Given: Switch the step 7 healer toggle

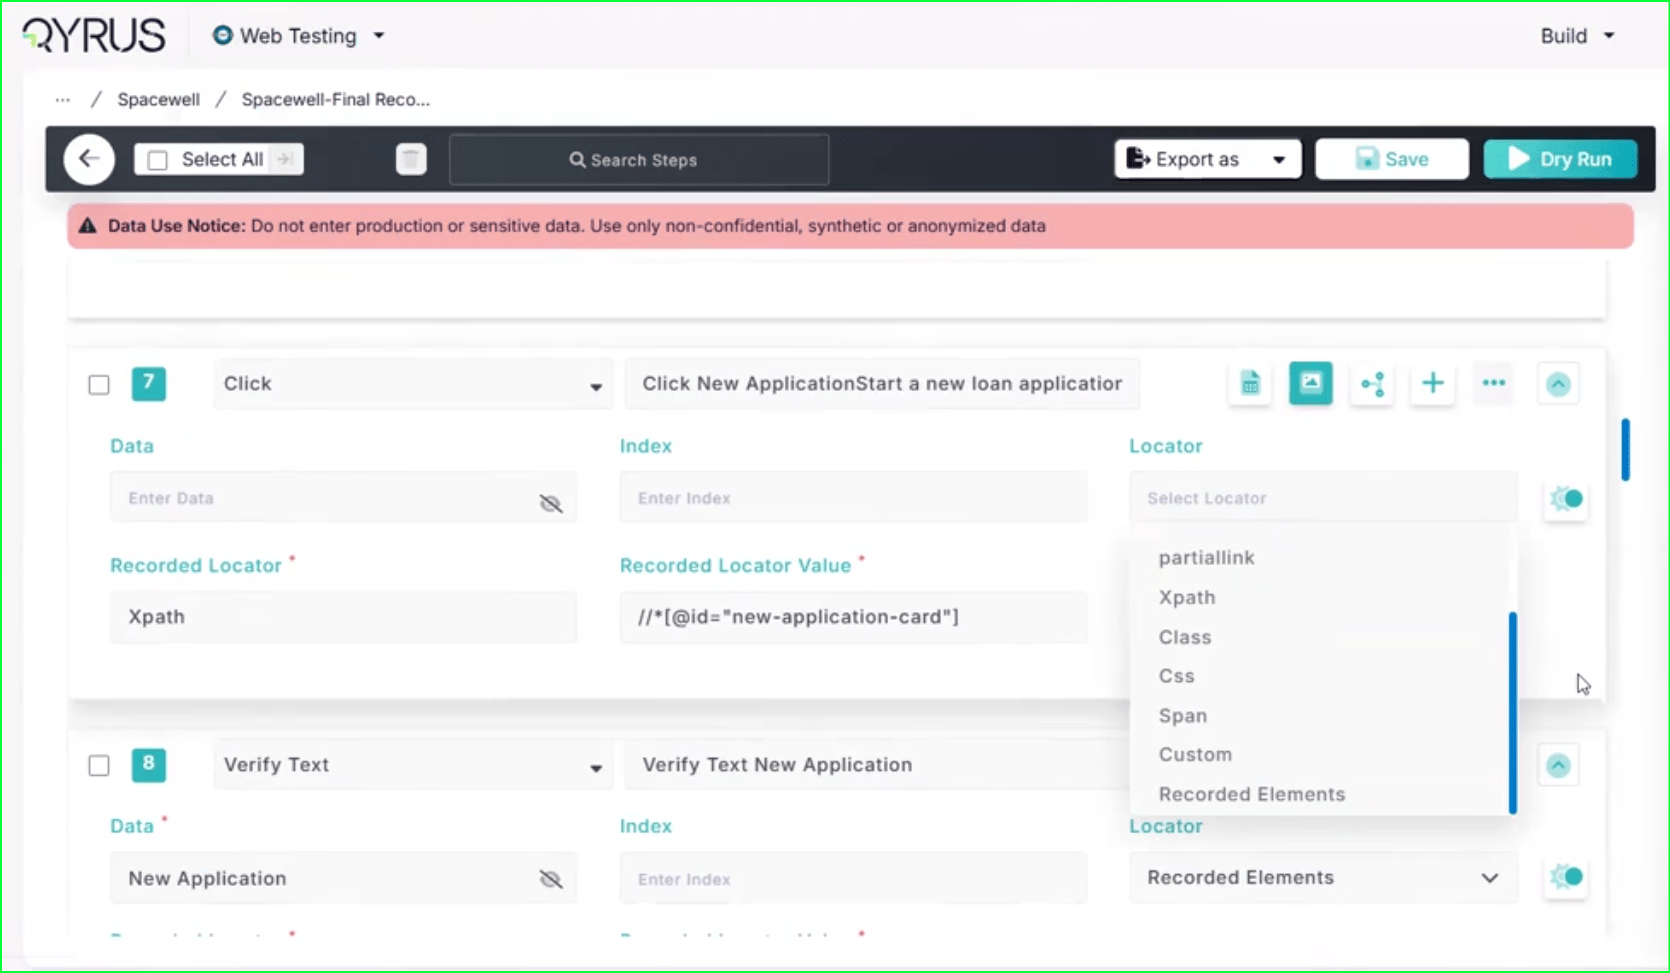Looking at the screenshot, I should 1566,498.
